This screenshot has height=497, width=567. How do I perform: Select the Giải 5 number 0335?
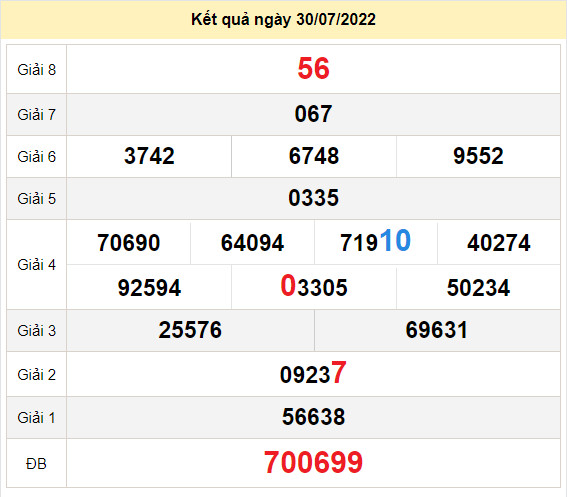click(x=314, y=198)
